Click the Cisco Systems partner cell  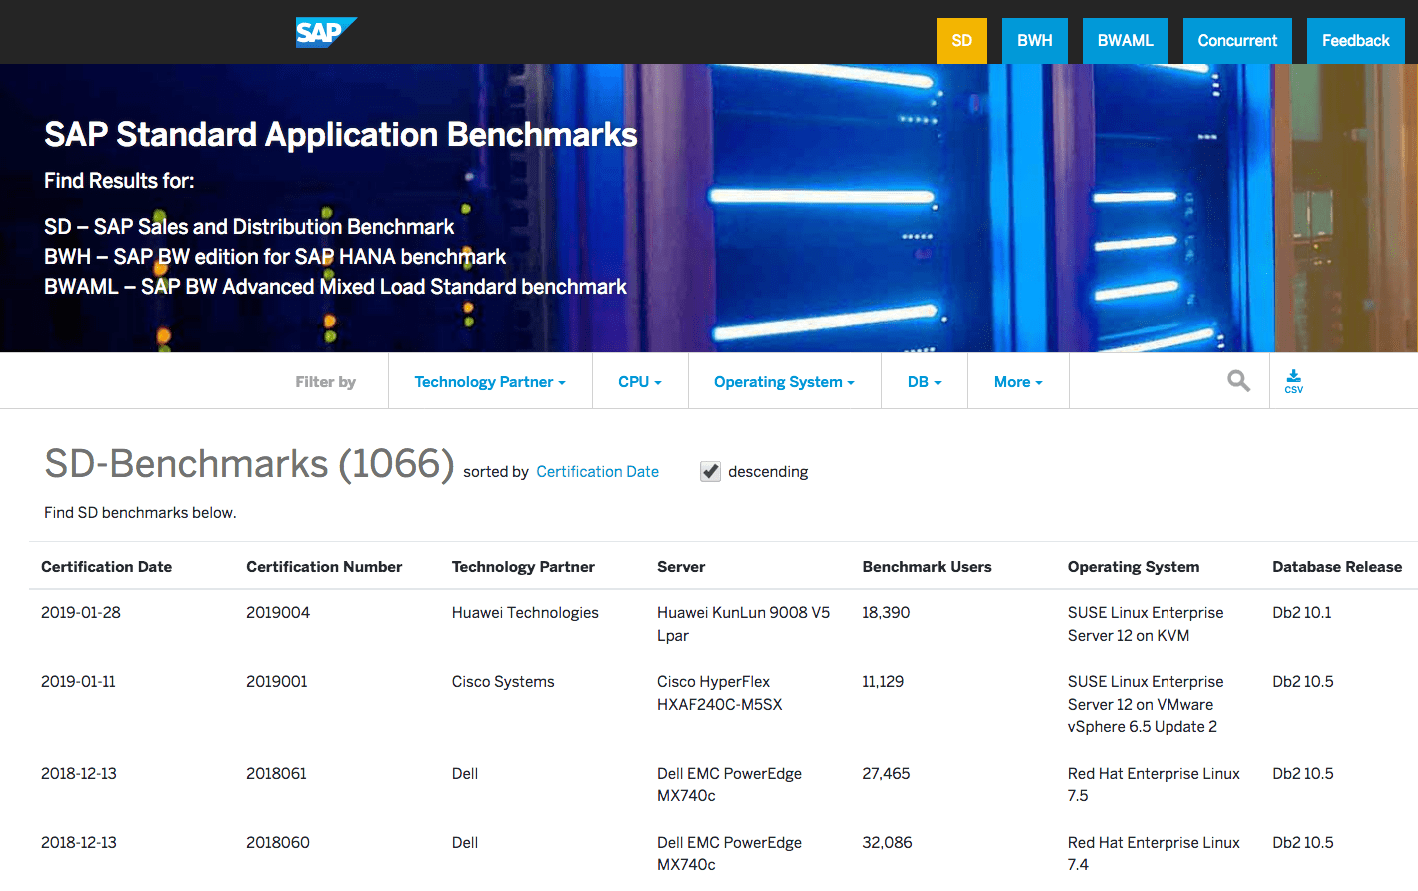point(503,682)
